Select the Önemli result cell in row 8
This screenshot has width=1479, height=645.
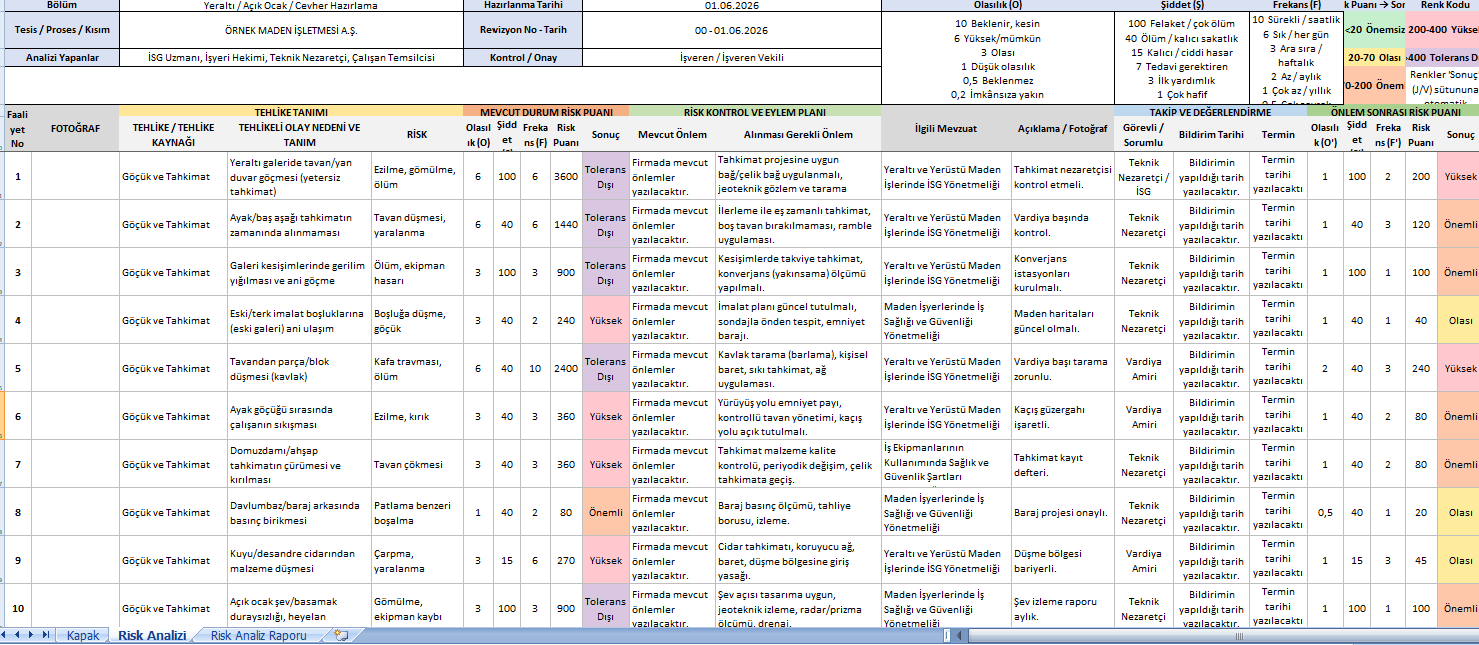point(605,512)
